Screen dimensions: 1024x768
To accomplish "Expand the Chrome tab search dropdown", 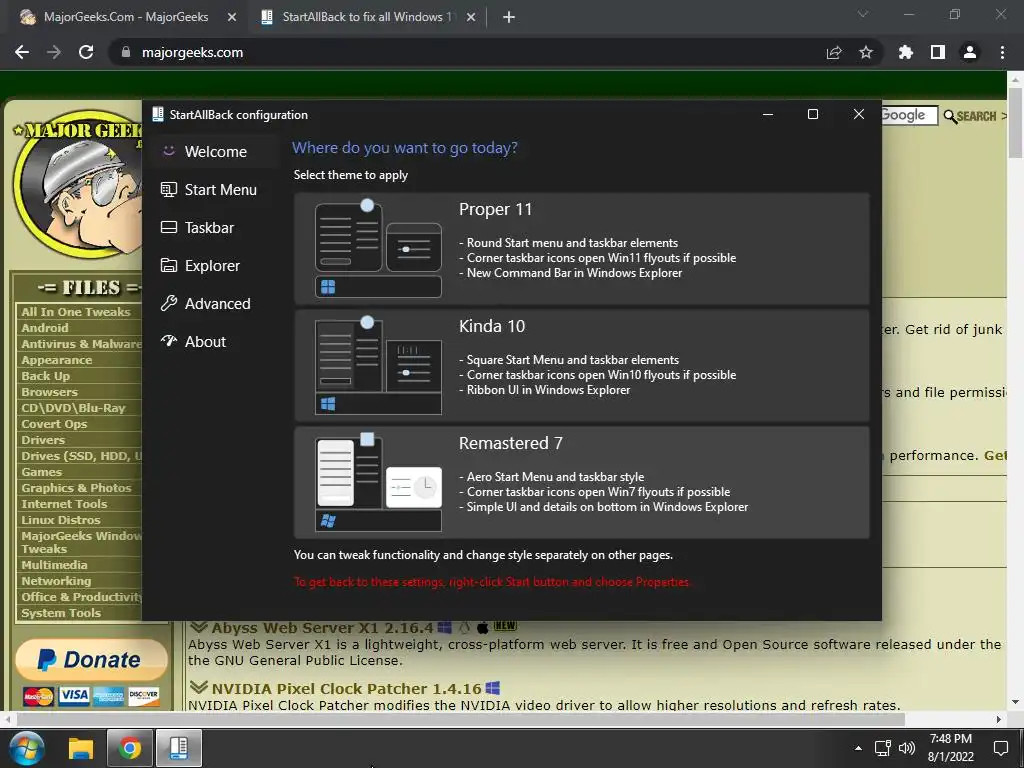I will 863,14.
